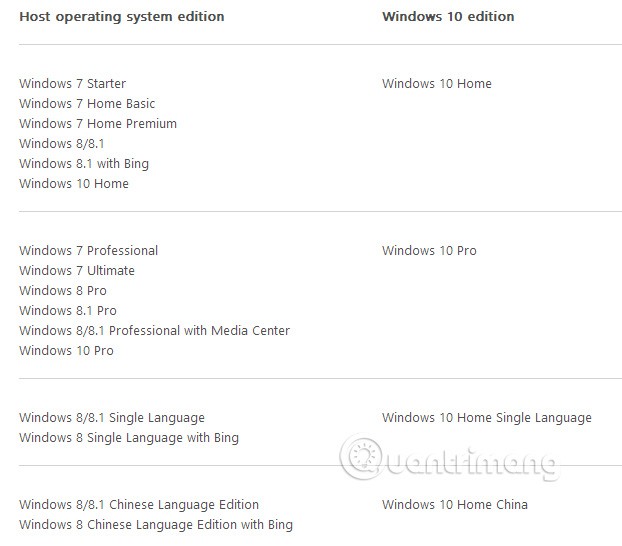Click Windows 8/8.1 Chinese Language Edition entry
622x546 pixels.
pyautogui.click(x=139, y=505)
